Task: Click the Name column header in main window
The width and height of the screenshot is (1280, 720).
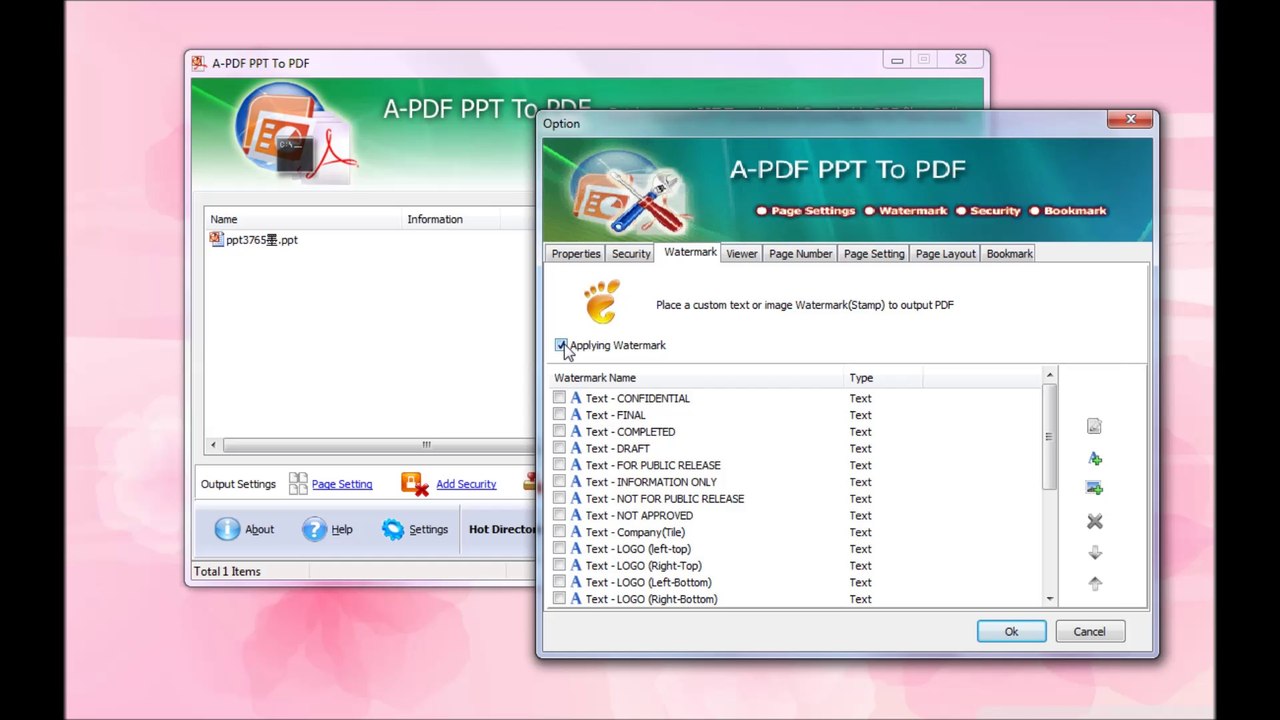Action: point(304,219)
